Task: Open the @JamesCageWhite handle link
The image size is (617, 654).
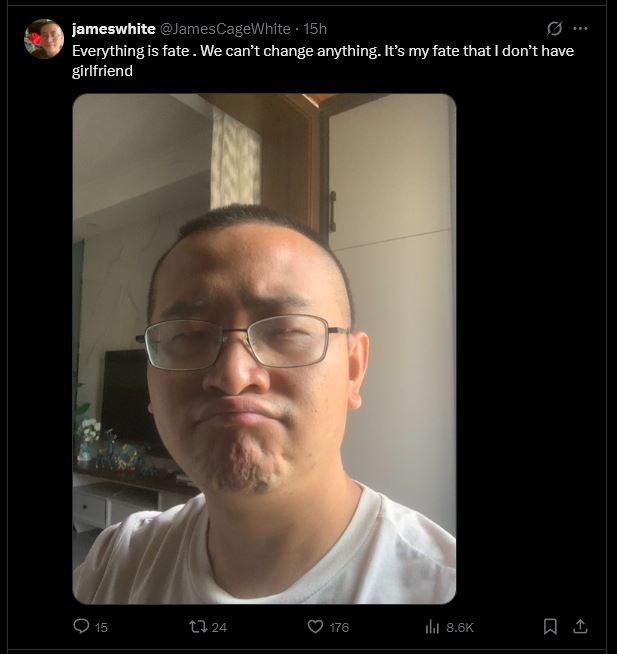Action: click(225, 29)
